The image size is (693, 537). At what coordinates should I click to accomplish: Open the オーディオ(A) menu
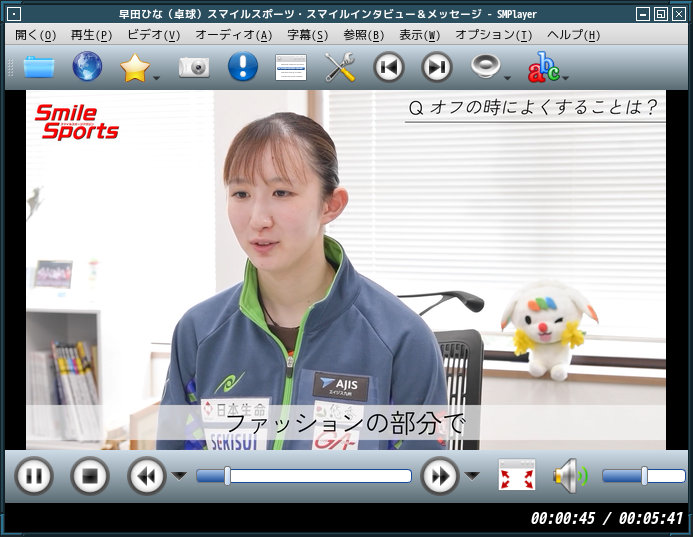234,35
